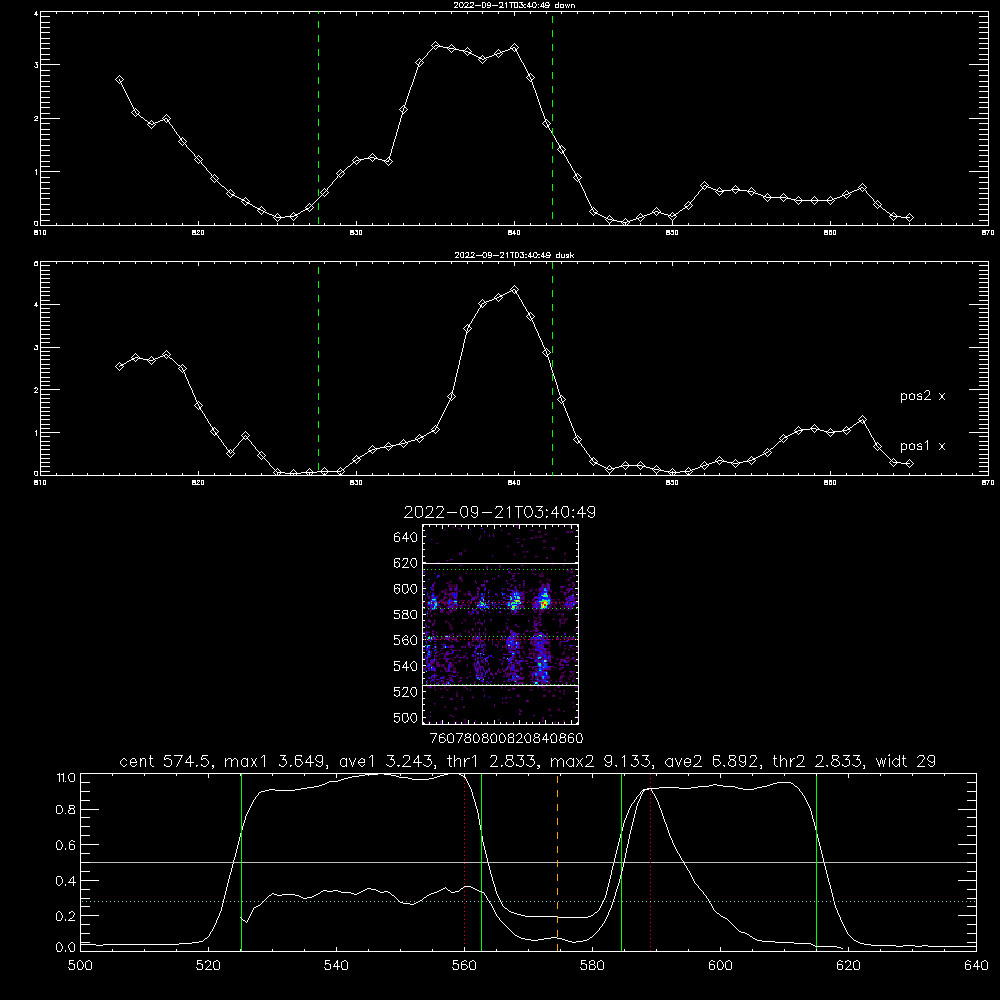Click 'cent 574.5' in the bottom plot title
The height and width of the screenshot is (1000, 1000).
pos(166,761)
